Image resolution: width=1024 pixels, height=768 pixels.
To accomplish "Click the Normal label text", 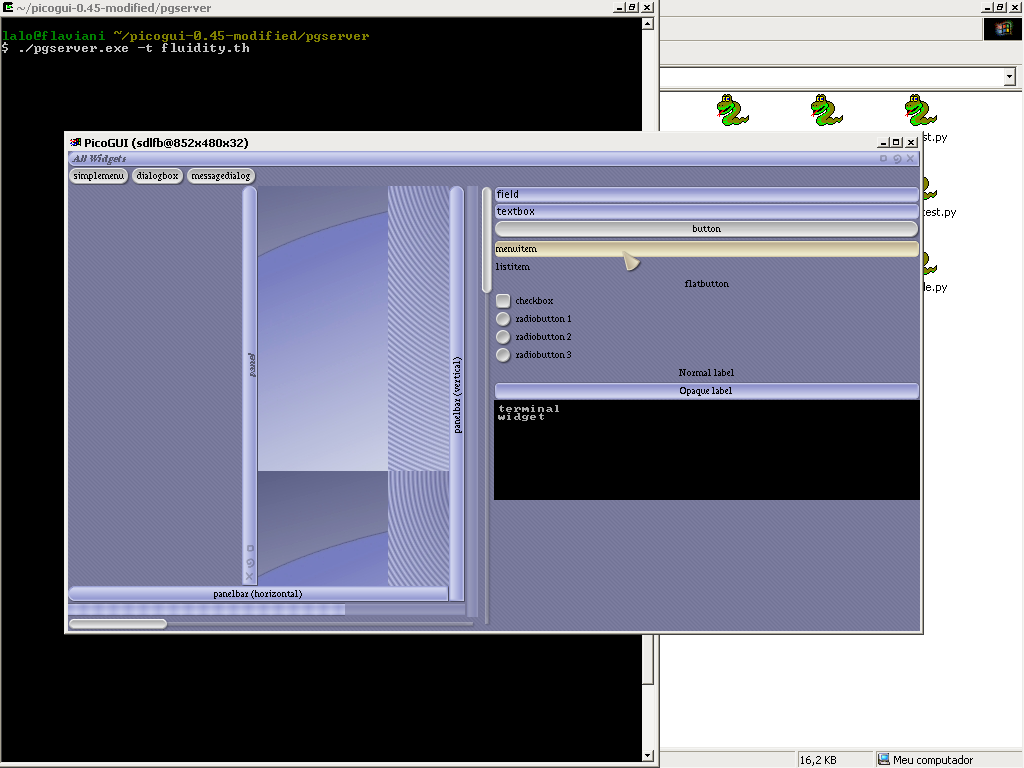I will tap(706, 373).
